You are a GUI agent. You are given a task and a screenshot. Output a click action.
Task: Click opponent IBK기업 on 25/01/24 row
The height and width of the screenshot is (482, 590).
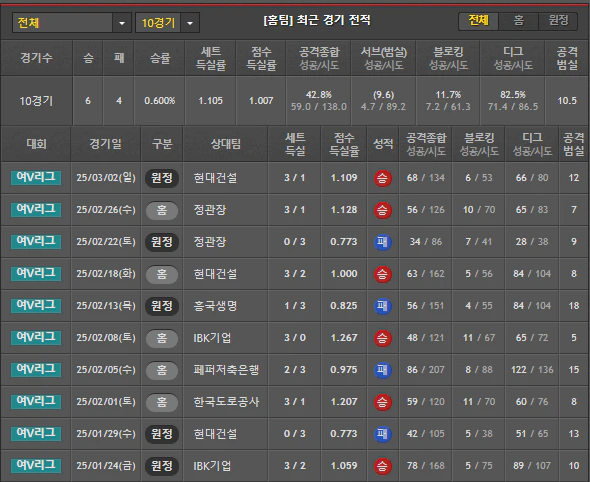pyautogui.click(x=212, y=466)
